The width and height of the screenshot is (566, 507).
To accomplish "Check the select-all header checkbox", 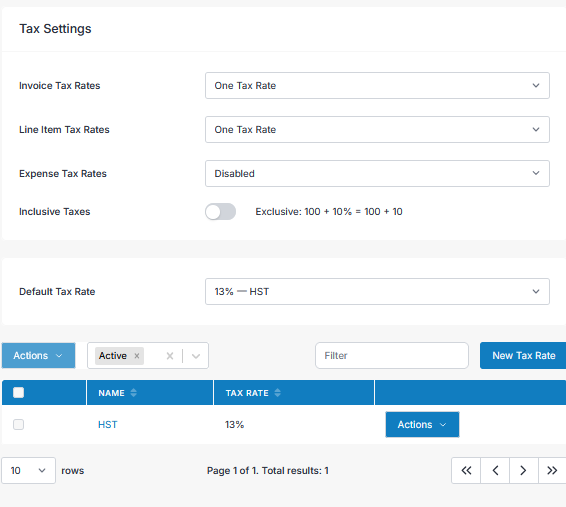I will tap(18, 392).
